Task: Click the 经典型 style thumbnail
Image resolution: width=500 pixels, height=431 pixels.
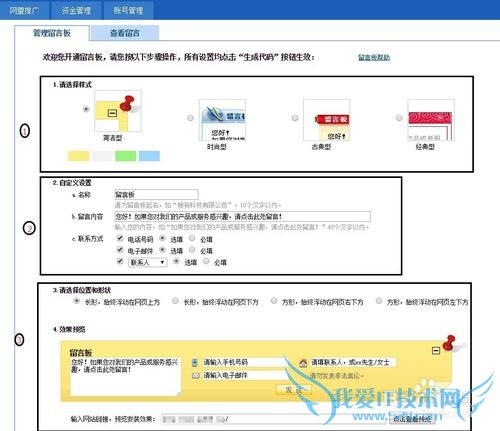Action: 431,120
